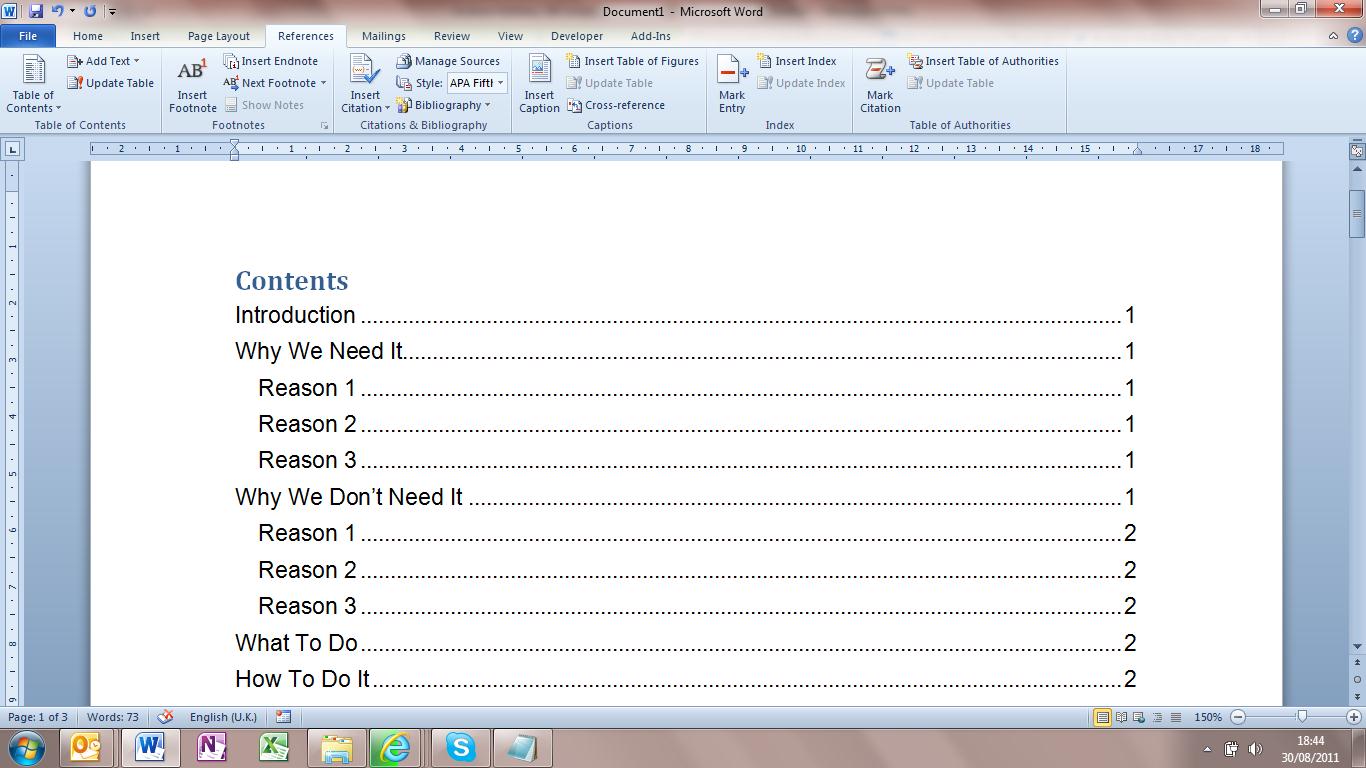Expand the Bibliography dropdown
Screen dimensions: 1366x768
(487, 105)
